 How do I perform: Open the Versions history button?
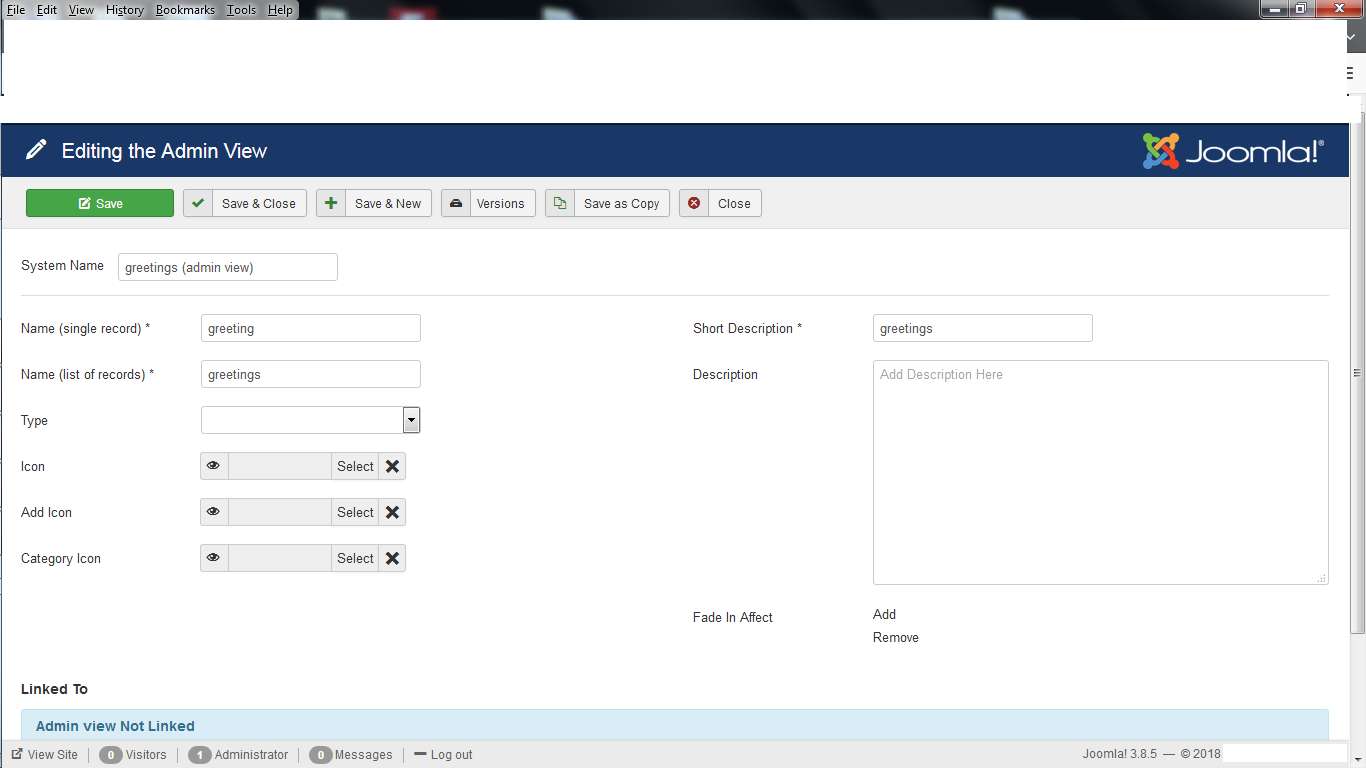click(488, 203)
